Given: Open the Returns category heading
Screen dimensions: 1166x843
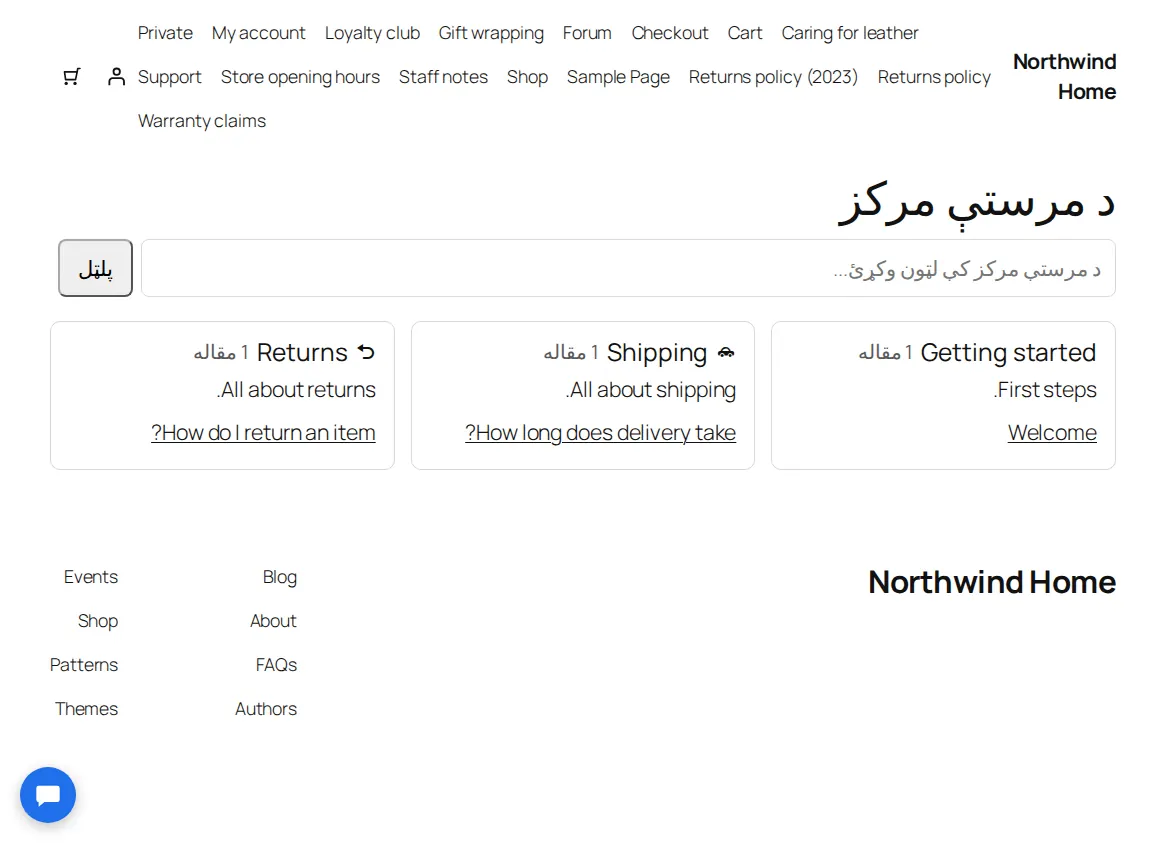Looking at the screenshot, I should click(x=302, y=352).
